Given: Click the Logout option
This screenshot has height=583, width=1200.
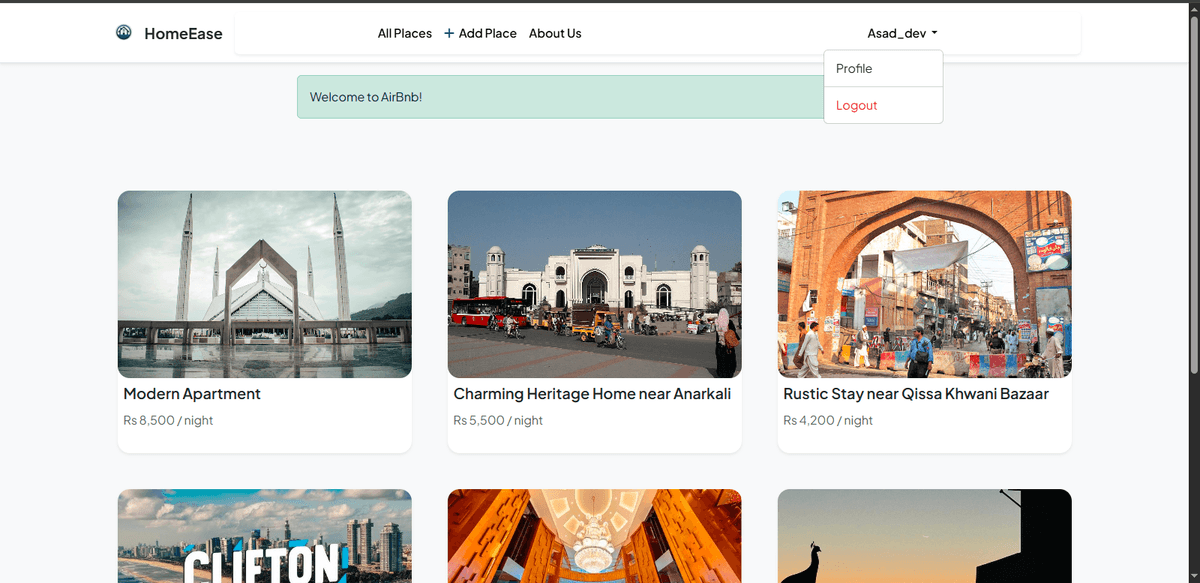Looking at the screenshot, I should pyautogui.click(x=856, y=105).
